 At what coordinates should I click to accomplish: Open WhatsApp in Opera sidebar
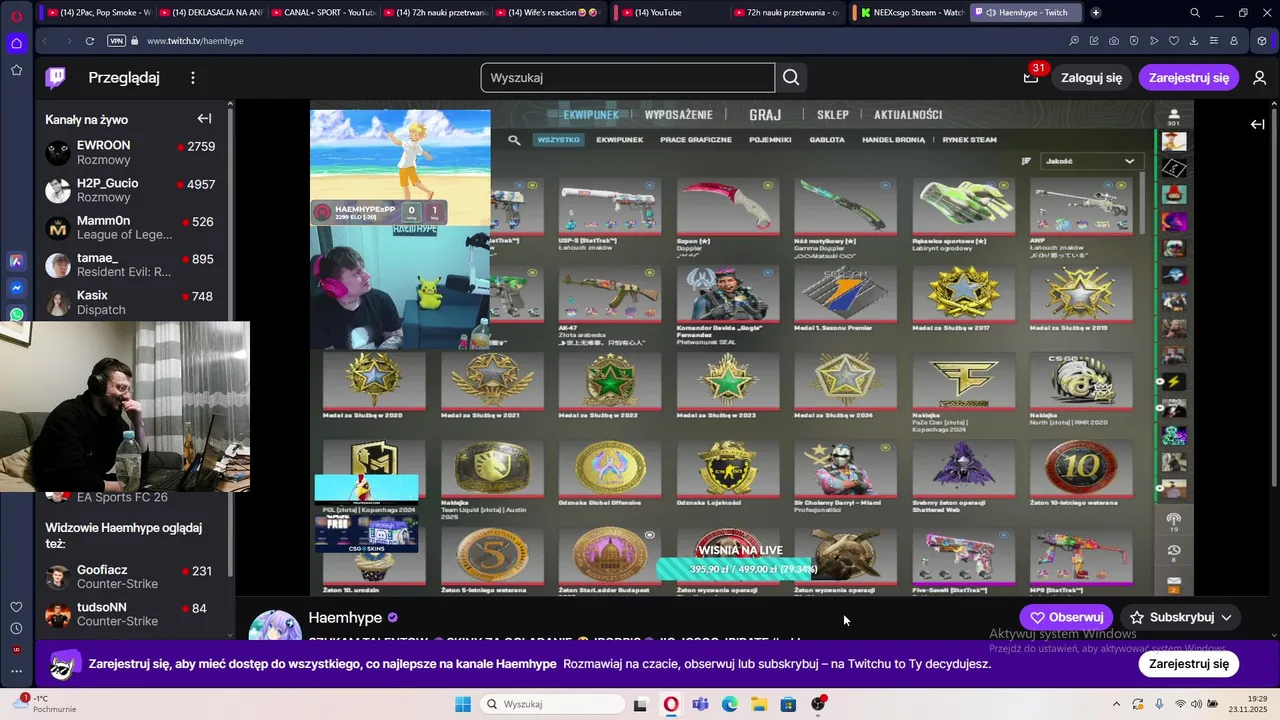(x=16, y=315)
